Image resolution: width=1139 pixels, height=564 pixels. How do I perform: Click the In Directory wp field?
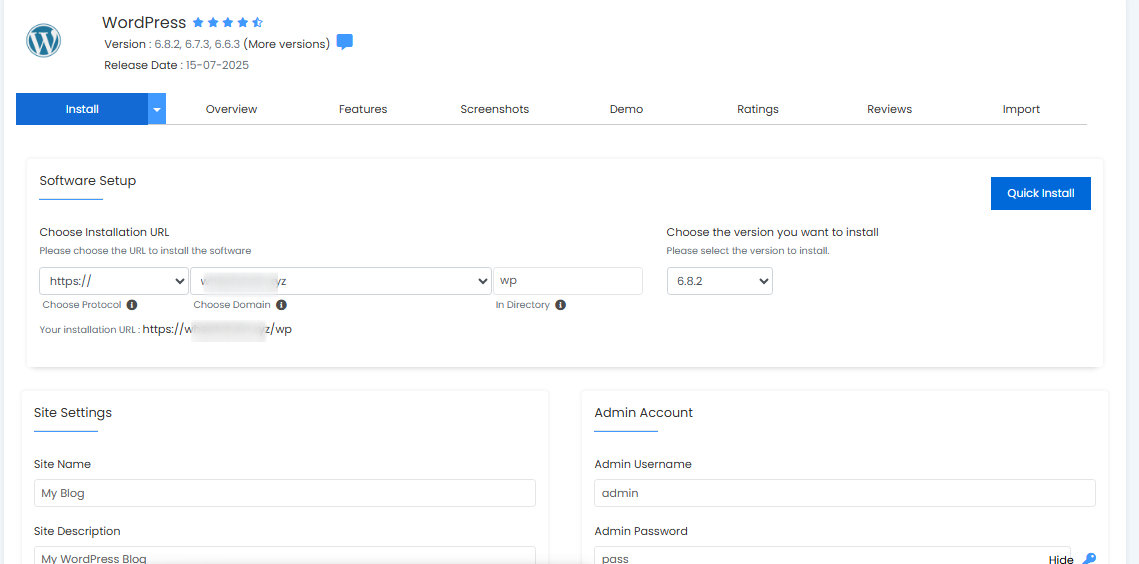(x=568, y=281)
